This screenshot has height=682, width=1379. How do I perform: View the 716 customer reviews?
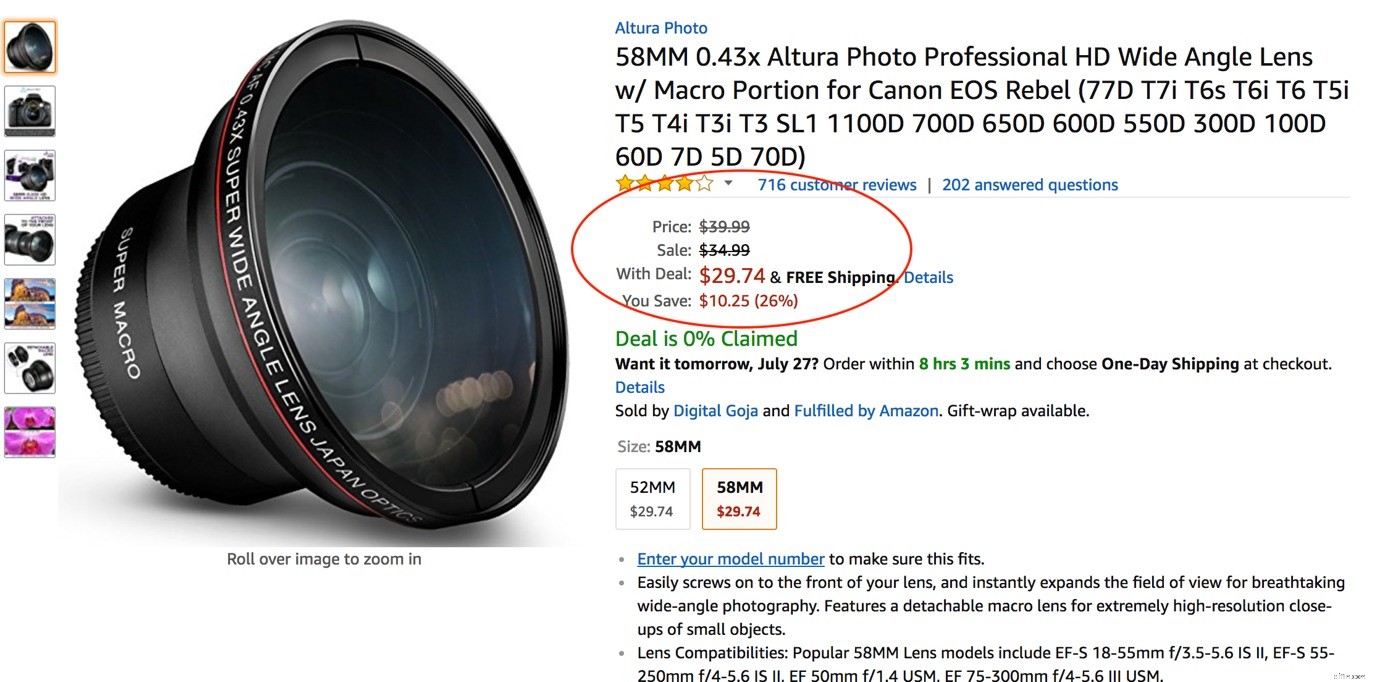click(x=836, y=184)
